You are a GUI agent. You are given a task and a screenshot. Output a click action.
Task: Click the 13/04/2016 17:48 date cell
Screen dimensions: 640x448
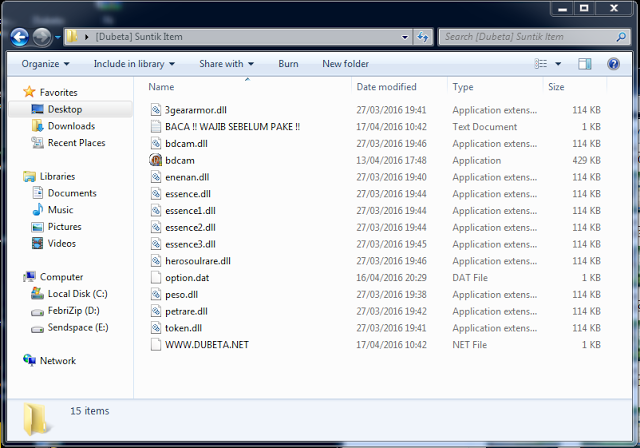pos(391,160)
